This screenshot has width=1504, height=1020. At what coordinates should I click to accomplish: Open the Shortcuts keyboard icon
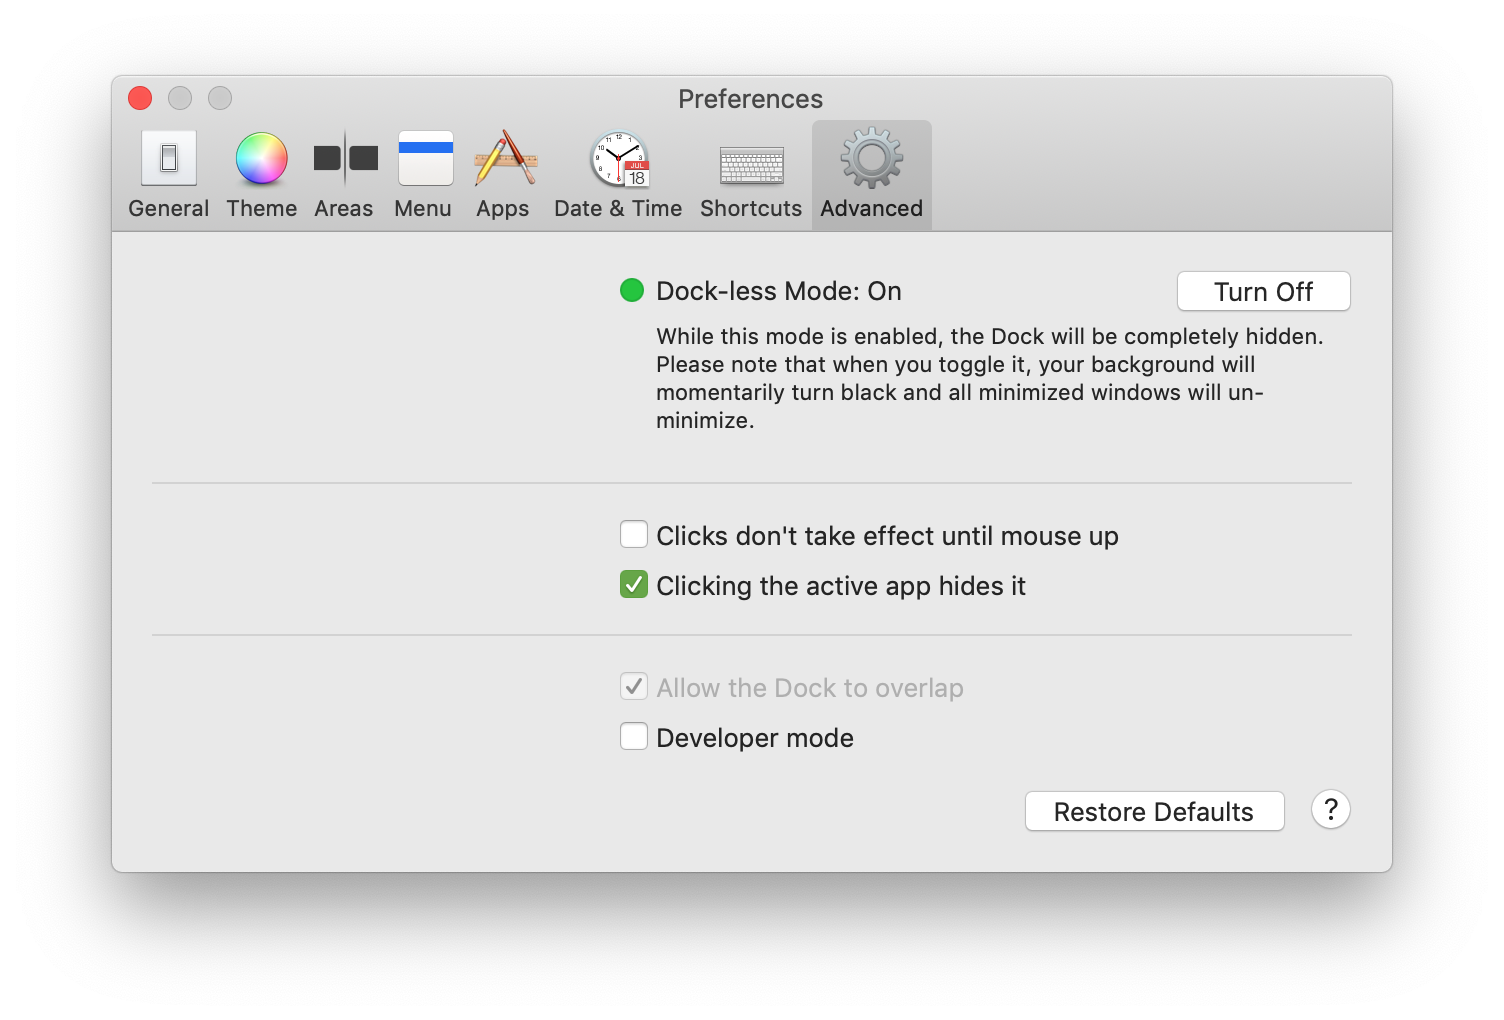pyautogui.click(x=751, y=166)
